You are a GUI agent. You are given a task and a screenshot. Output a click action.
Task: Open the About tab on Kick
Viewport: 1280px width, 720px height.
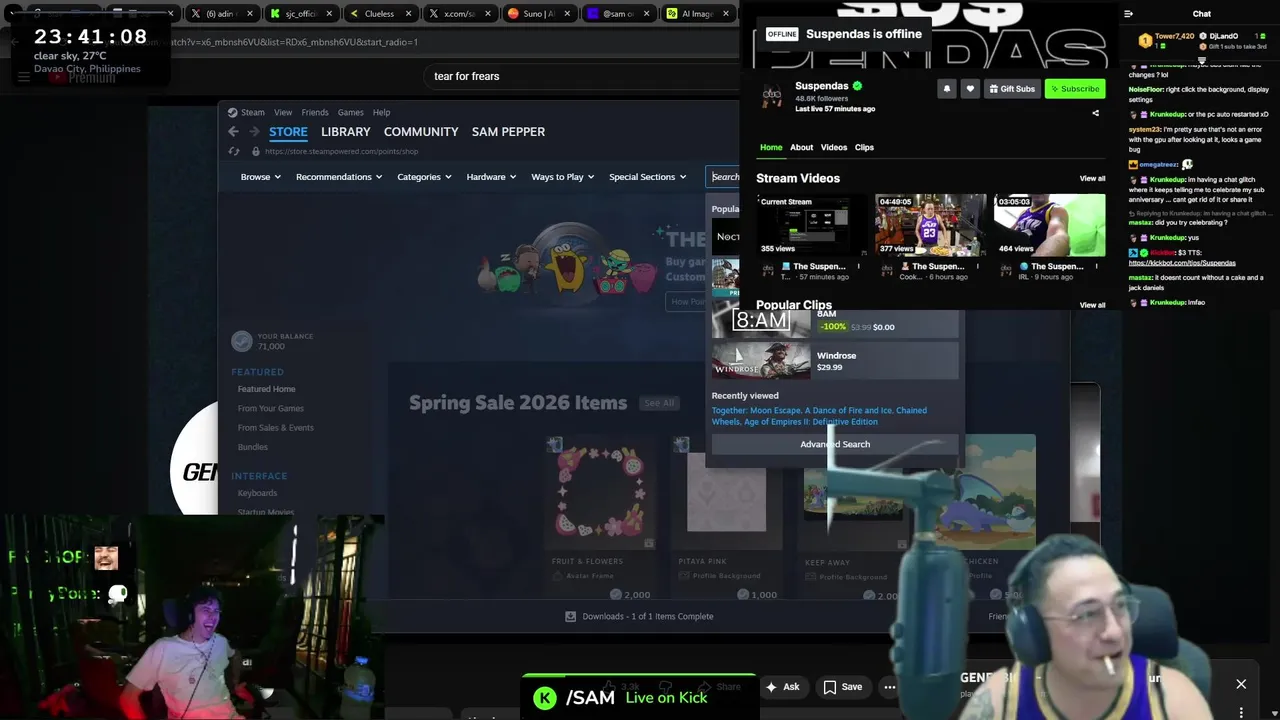pos(802,147)
